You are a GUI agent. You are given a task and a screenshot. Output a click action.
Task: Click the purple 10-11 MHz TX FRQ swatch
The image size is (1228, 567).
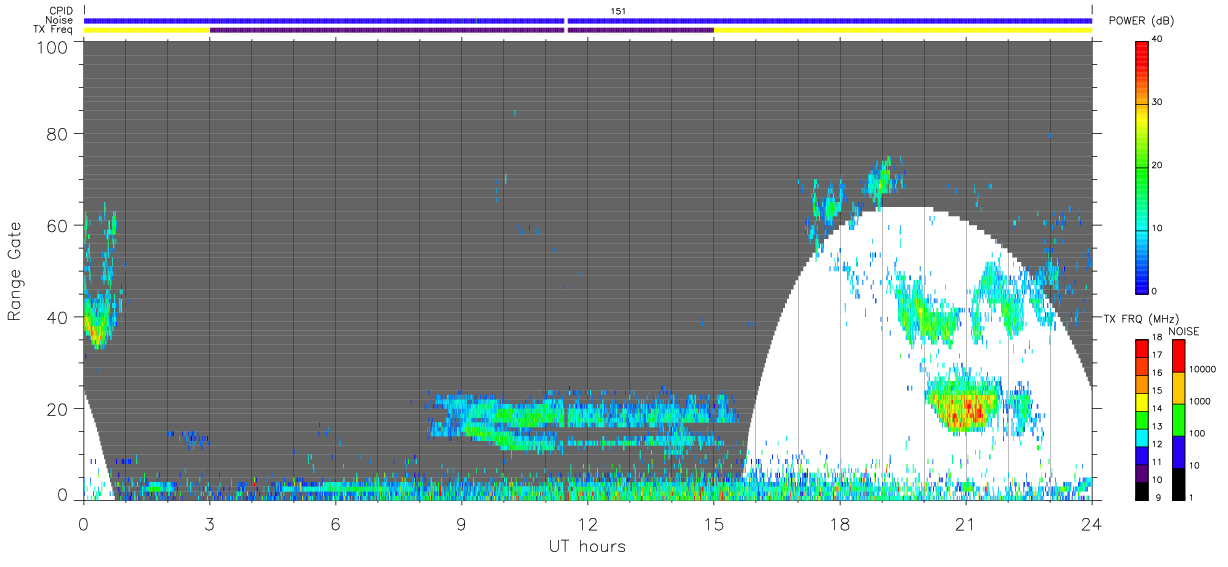click(1143, 473)
